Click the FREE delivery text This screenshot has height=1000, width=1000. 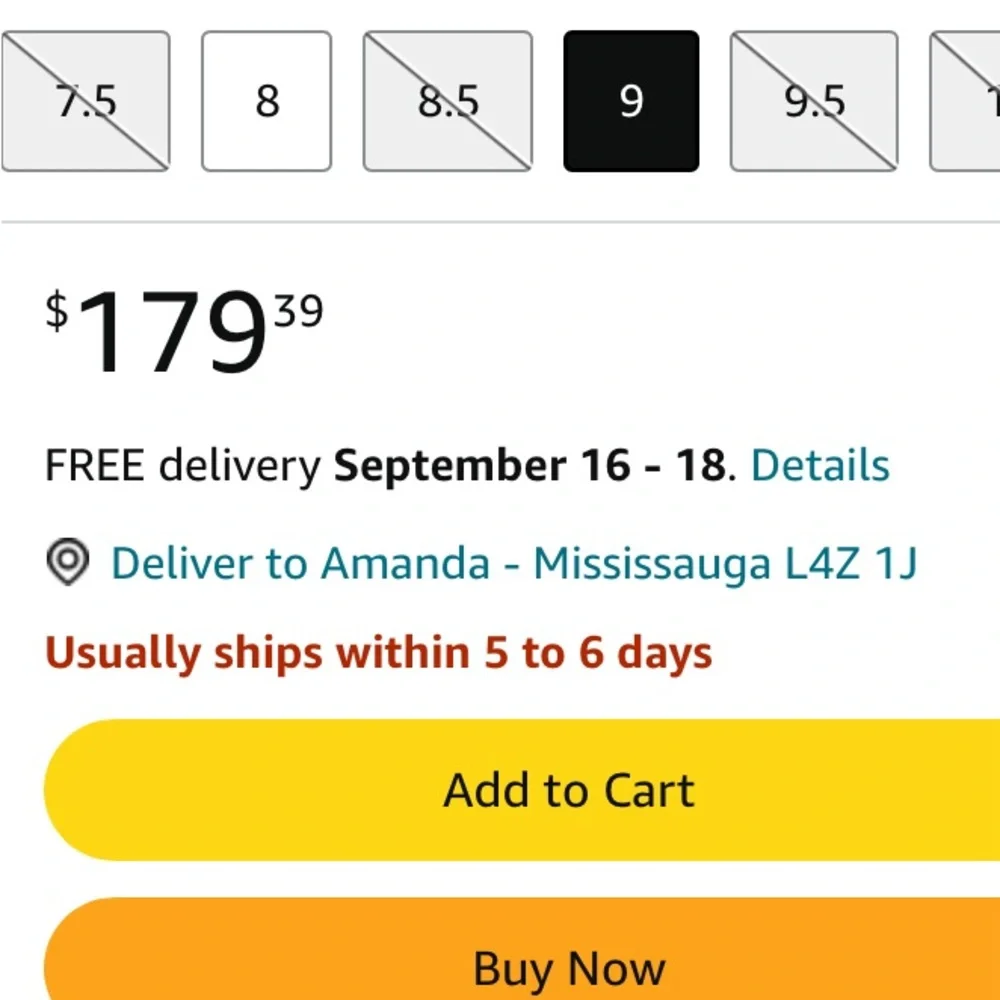[x=182, y=466]
